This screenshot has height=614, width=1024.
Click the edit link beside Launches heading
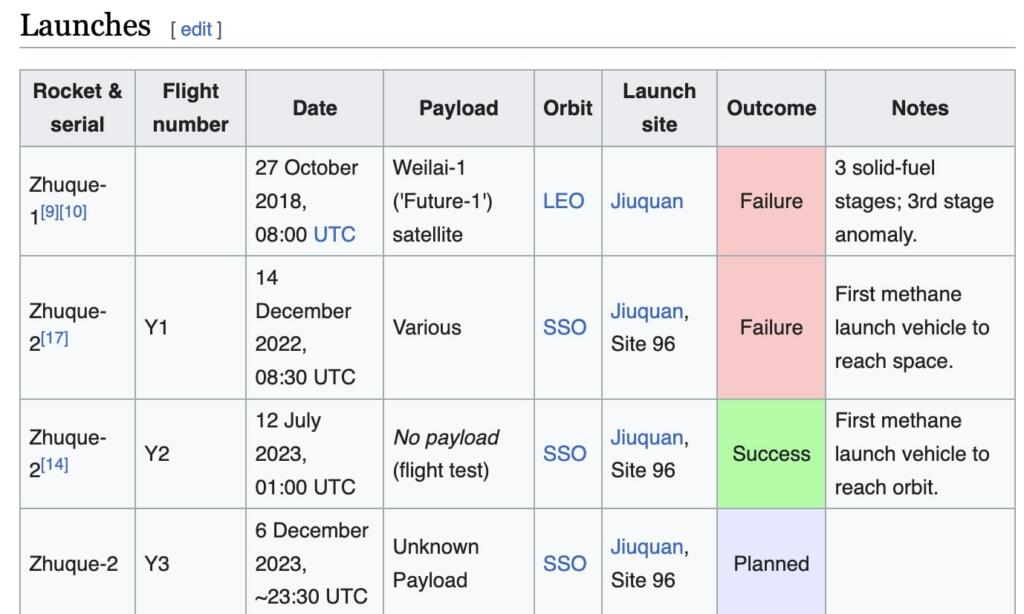tap(196, 29)
